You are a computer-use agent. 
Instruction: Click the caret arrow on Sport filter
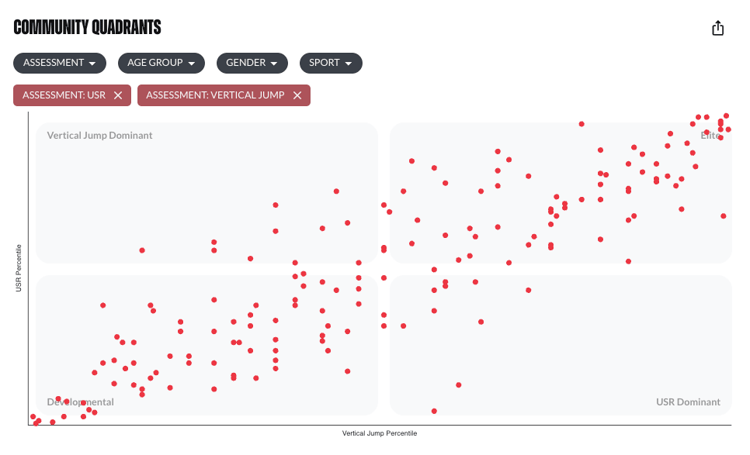(x=349, y=63)
